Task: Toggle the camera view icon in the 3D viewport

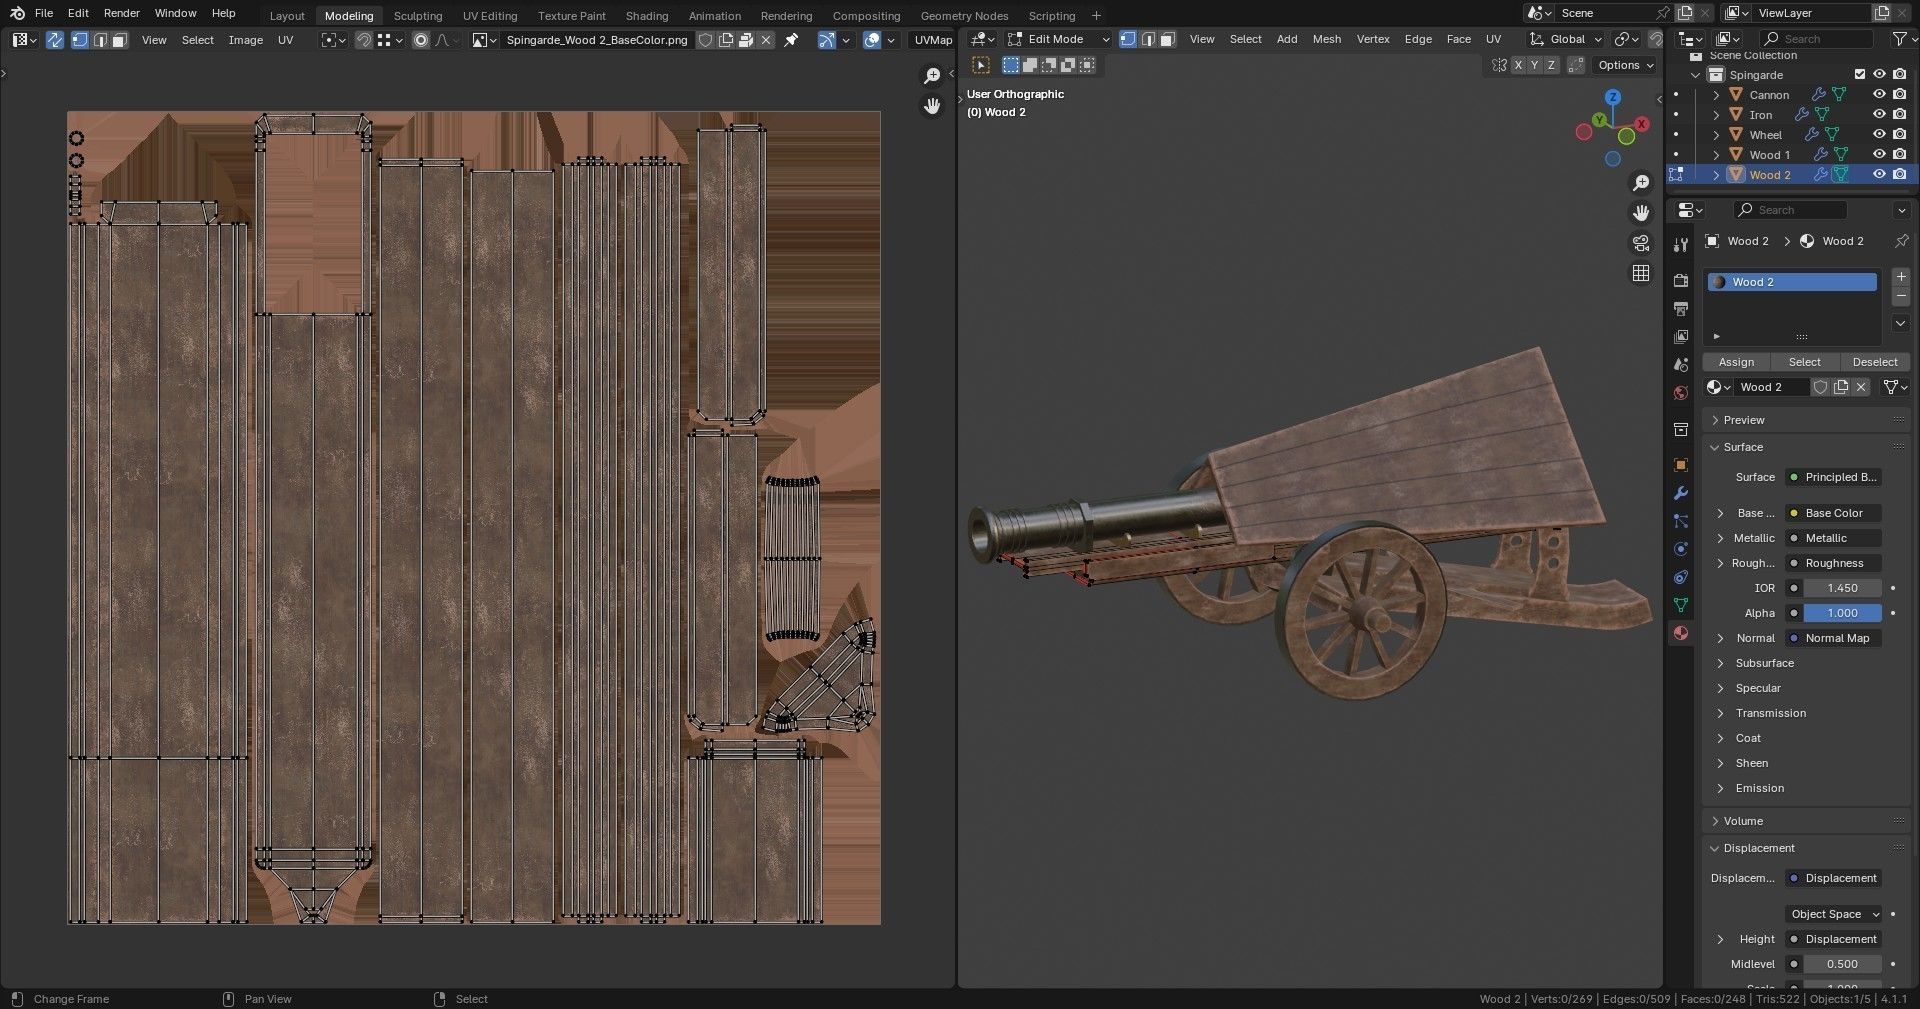Action: [x=1641, y=243]
